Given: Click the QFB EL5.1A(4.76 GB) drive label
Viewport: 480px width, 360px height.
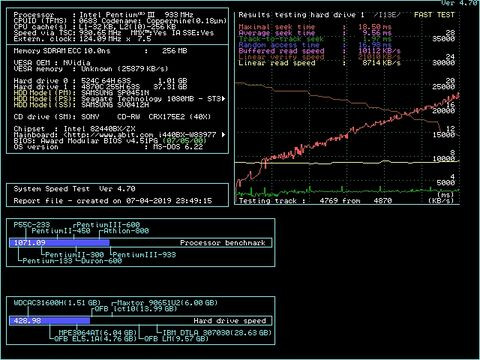Looking at the screenshot, I should pyautogui.click(x=95, y=339).
